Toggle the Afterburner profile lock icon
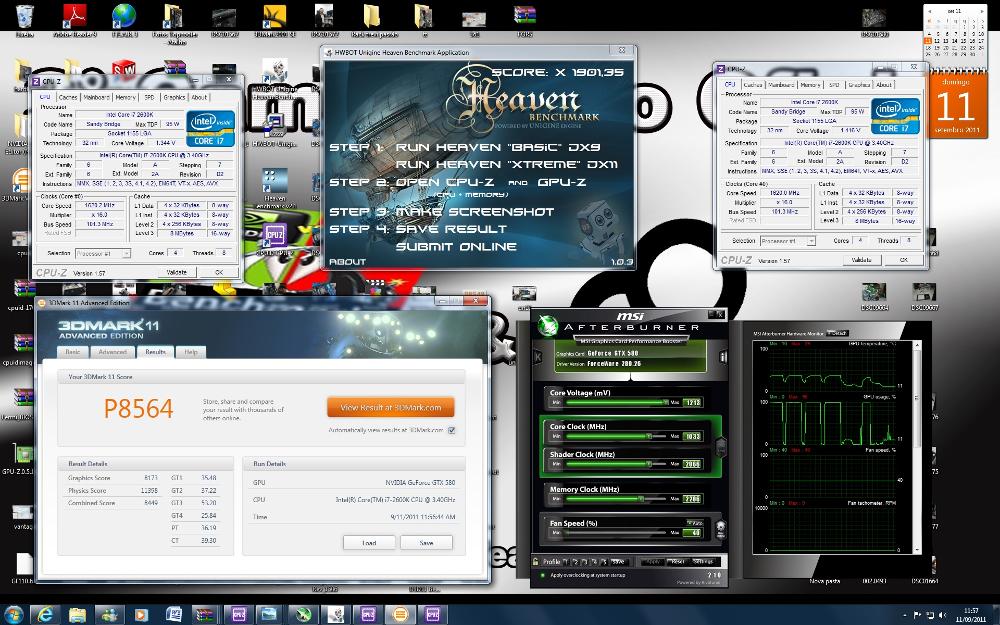The image size is (1000, 625). pos(536,562)
